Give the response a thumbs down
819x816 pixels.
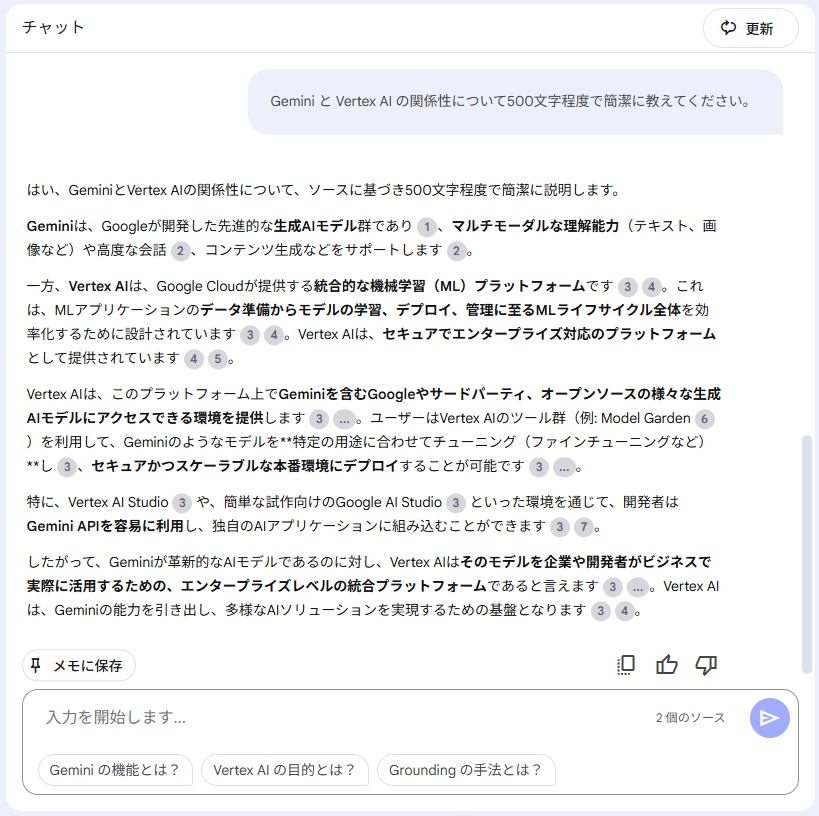point(706,665)
